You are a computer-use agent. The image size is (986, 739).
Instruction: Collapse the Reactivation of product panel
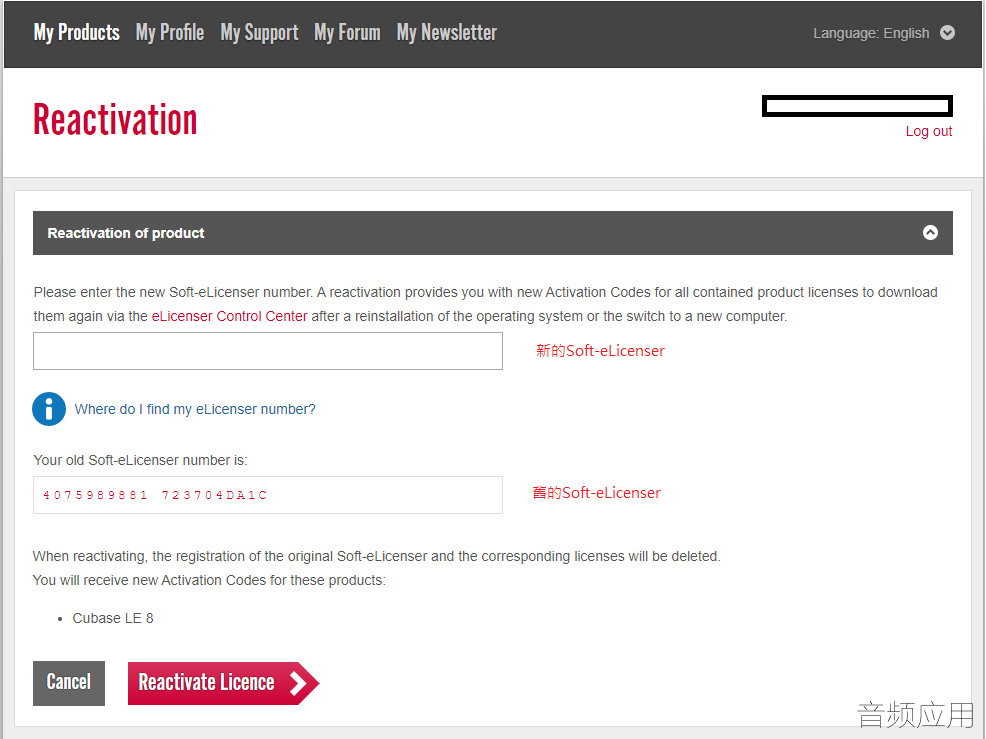click(930, 233)
